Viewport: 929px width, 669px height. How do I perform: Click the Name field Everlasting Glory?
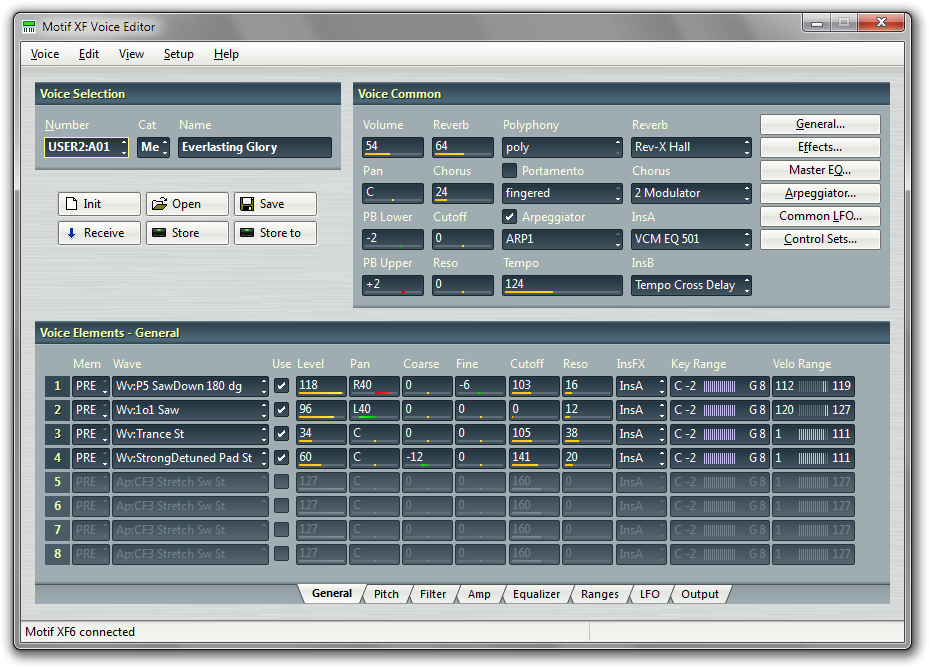(255, 147)
